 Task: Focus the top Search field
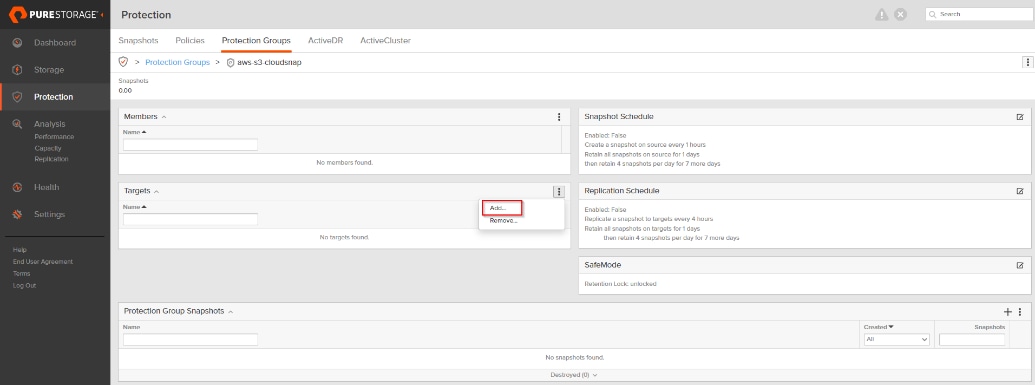click(x=978, y=14)
